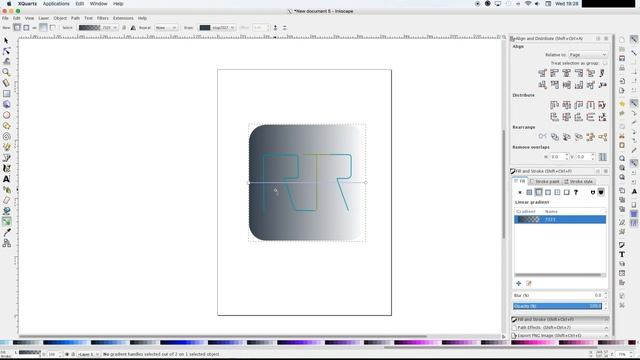The width and height of the screenshot is (640, 360).
Task: Select the Star/Polygon tool
Action: click(6, 126)
